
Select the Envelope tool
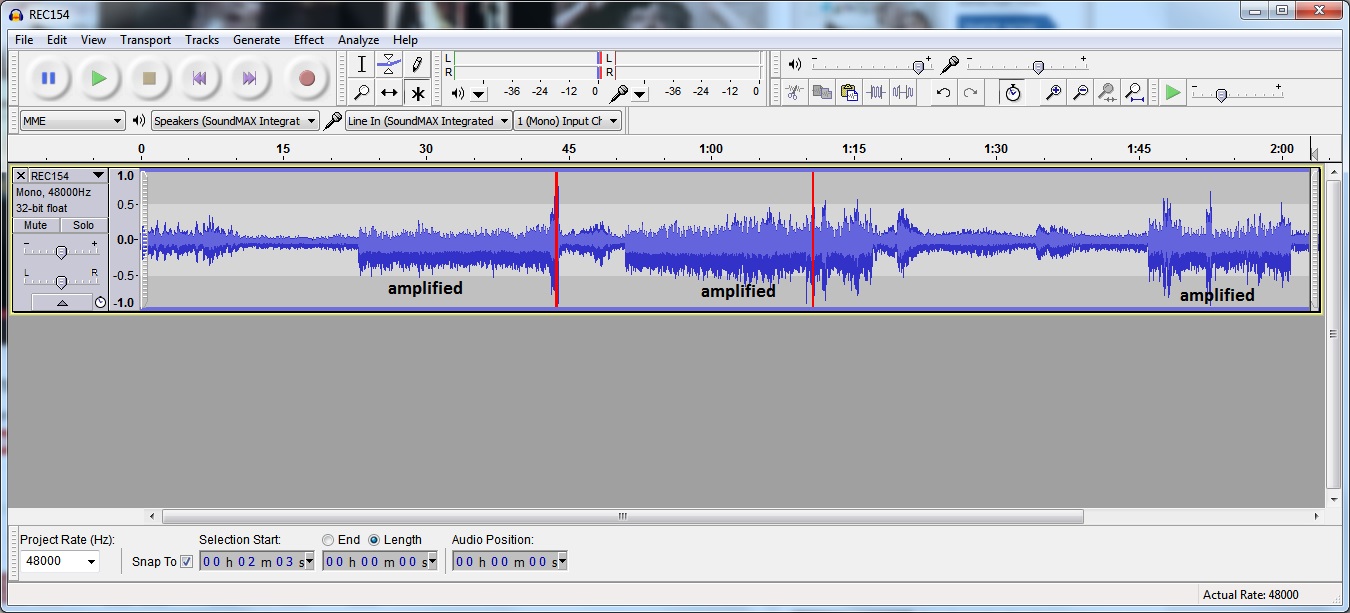pyautogui.click(x=389, y=64)
